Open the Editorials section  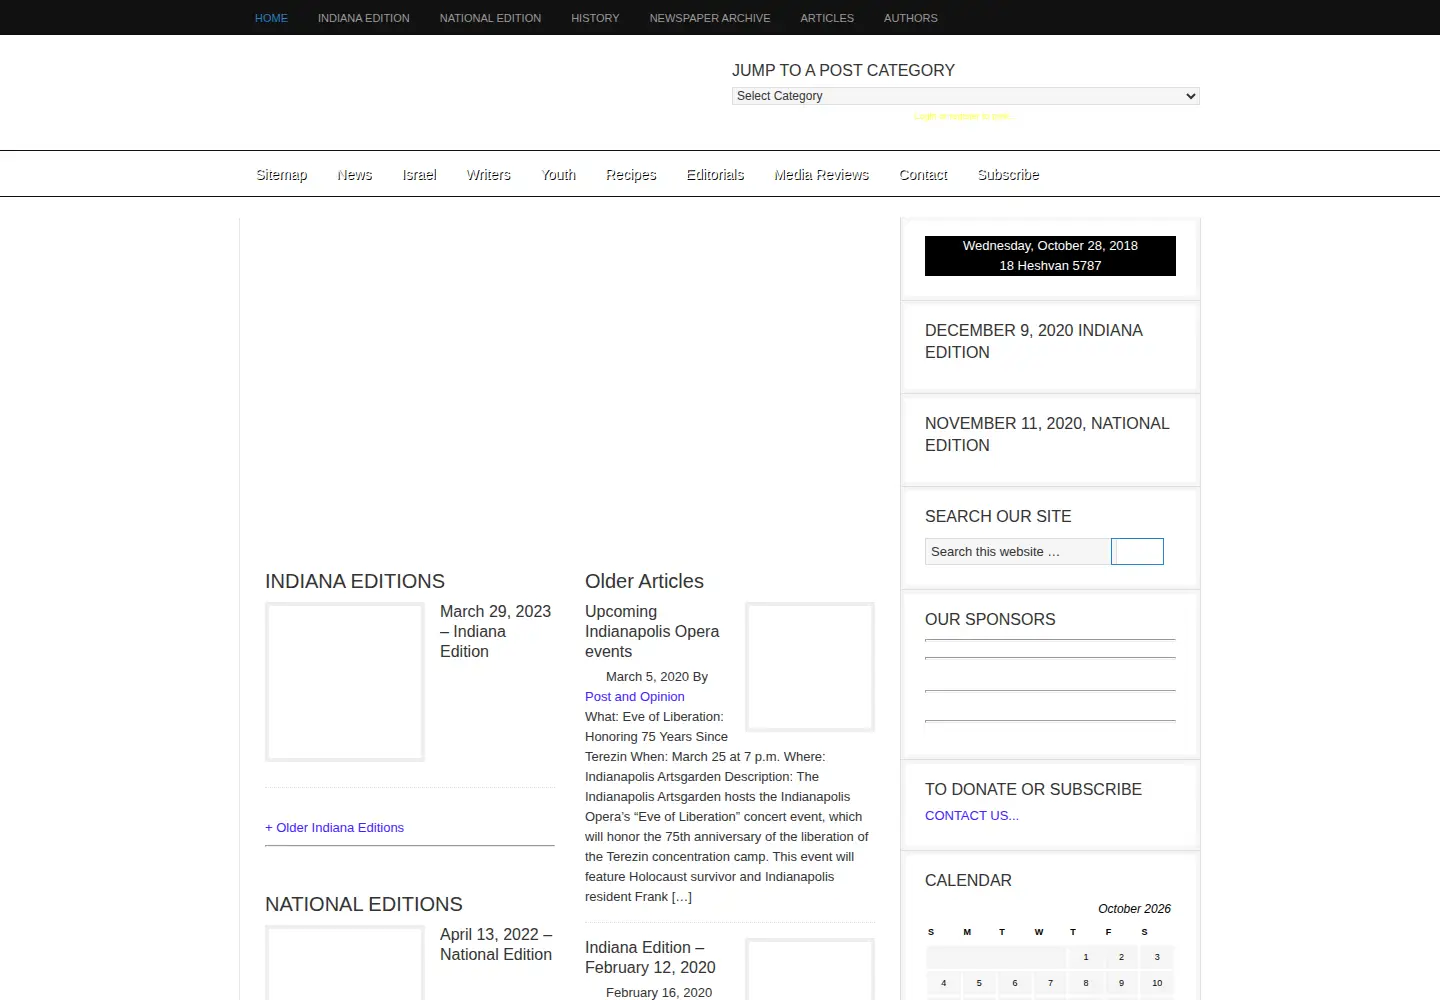[716, 175]
